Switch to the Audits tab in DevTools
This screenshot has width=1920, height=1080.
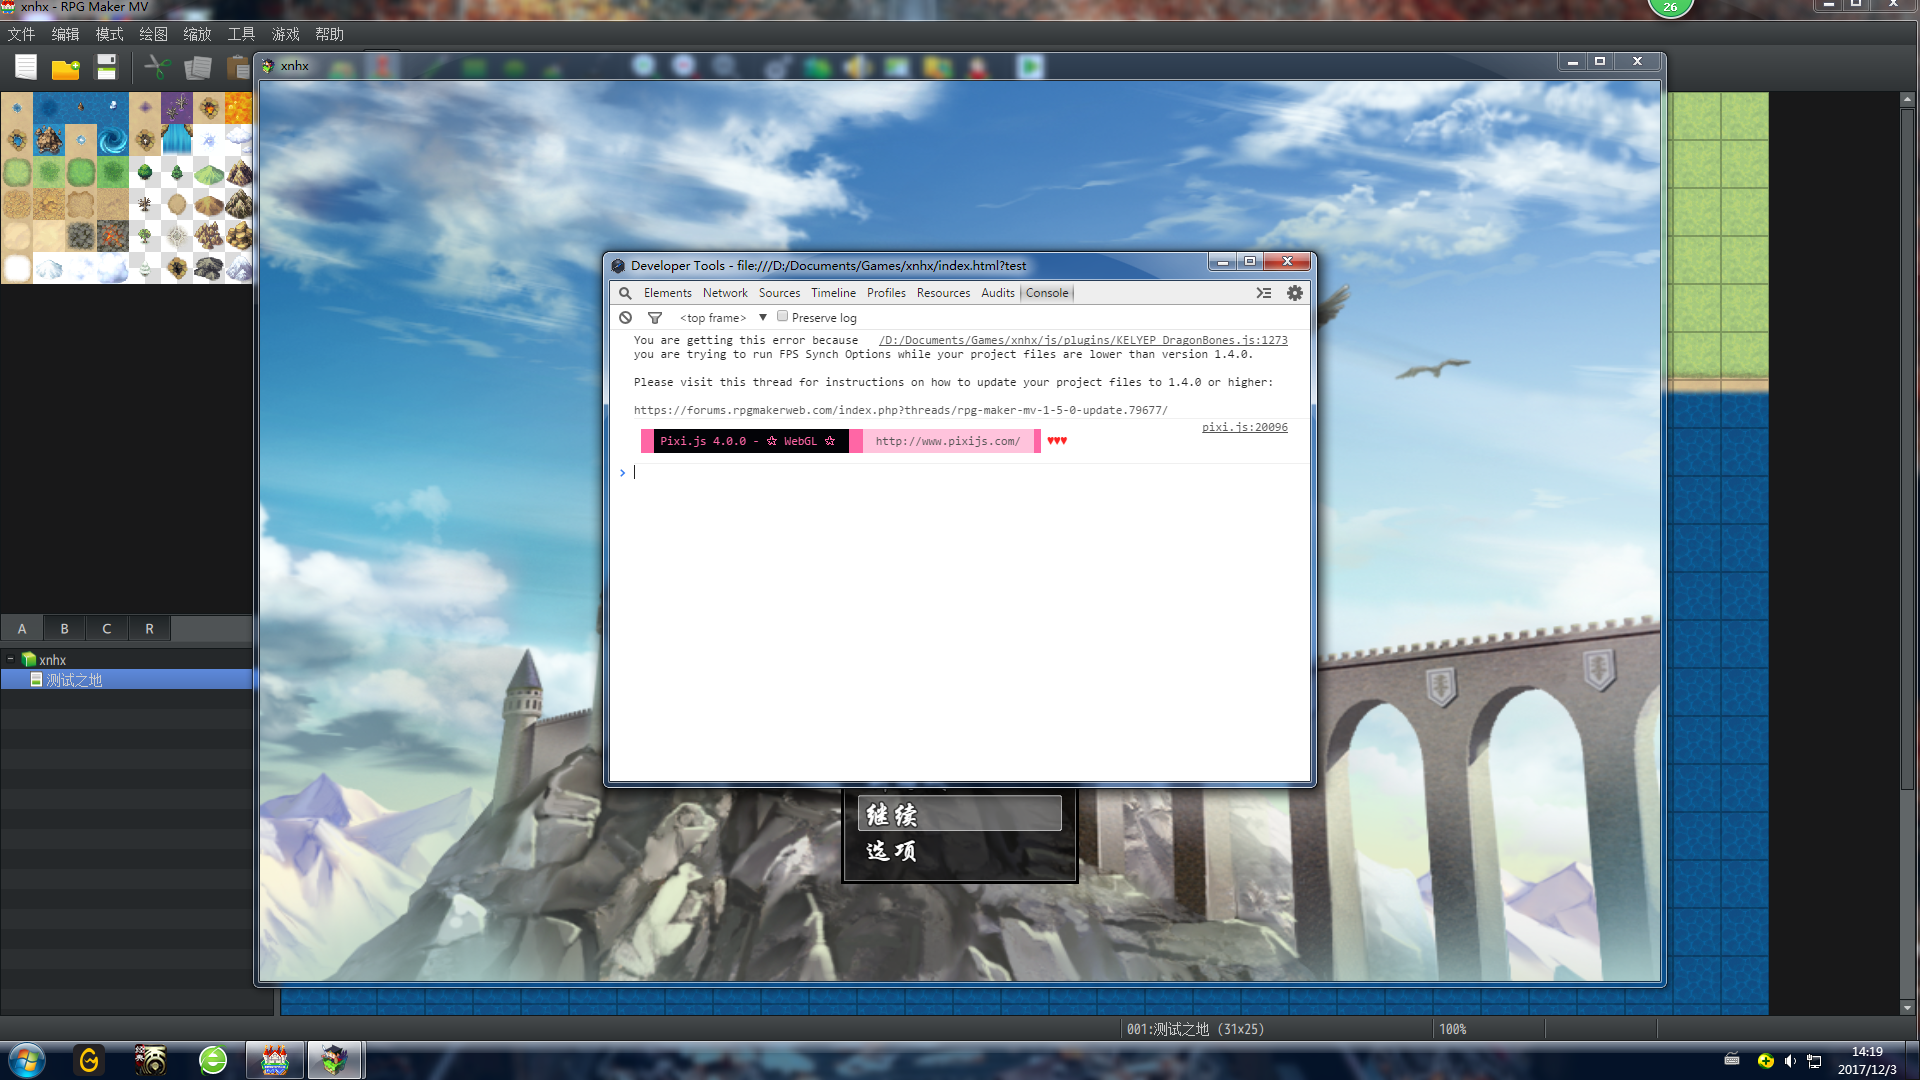(x=997, y=293)
